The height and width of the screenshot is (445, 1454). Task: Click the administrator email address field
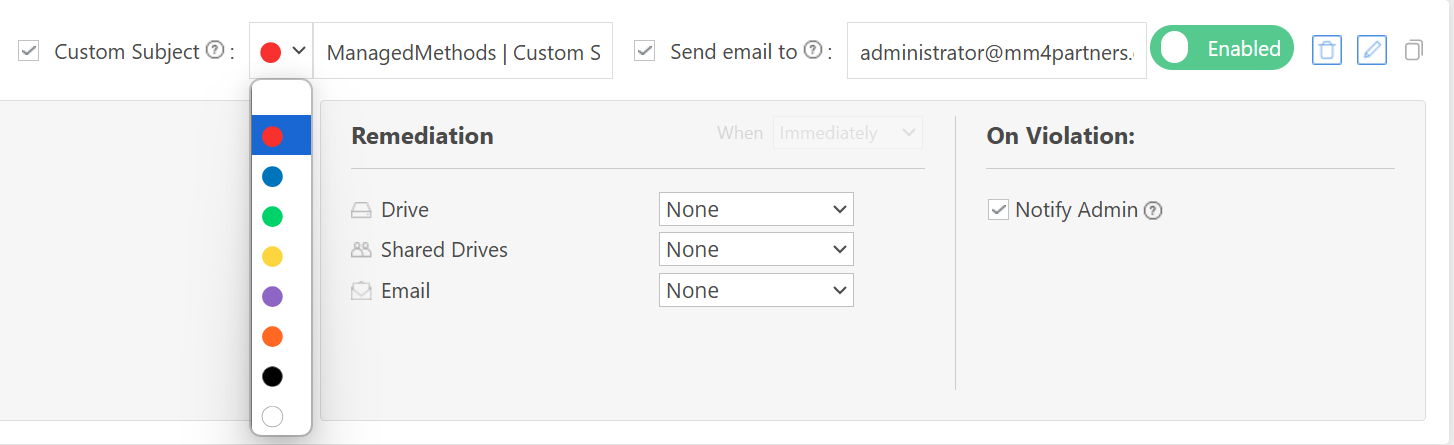click(x=996, y=52)
